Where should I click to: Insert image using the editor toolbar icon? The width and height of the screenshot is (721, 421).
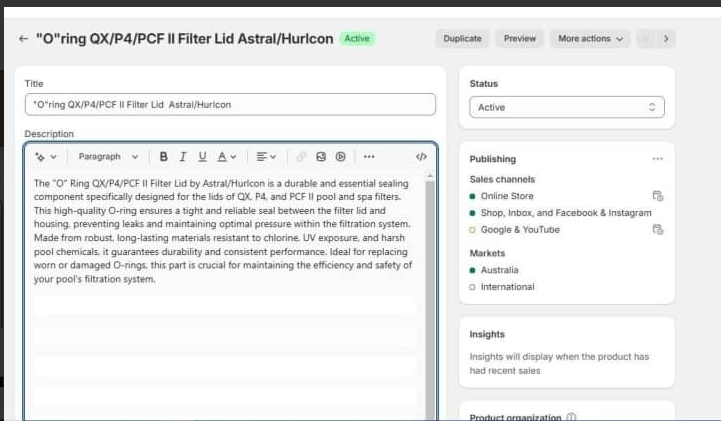pyautogui.click(x=321, y=157)
